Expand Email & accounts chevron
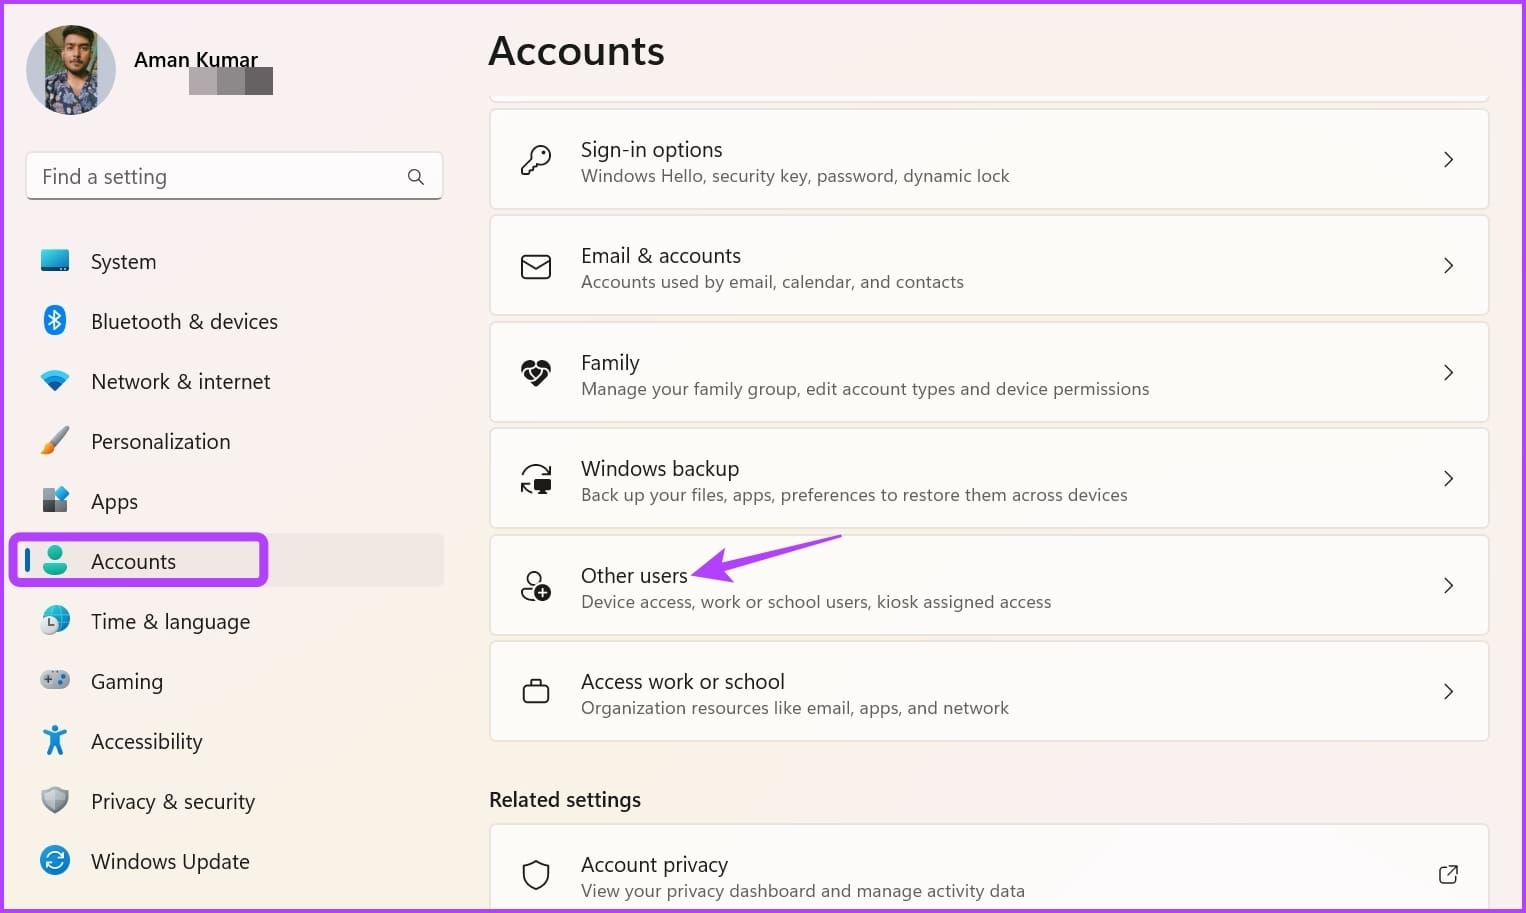The width and height of the screenshot is (1526, 913). (x=1448, y=266)
